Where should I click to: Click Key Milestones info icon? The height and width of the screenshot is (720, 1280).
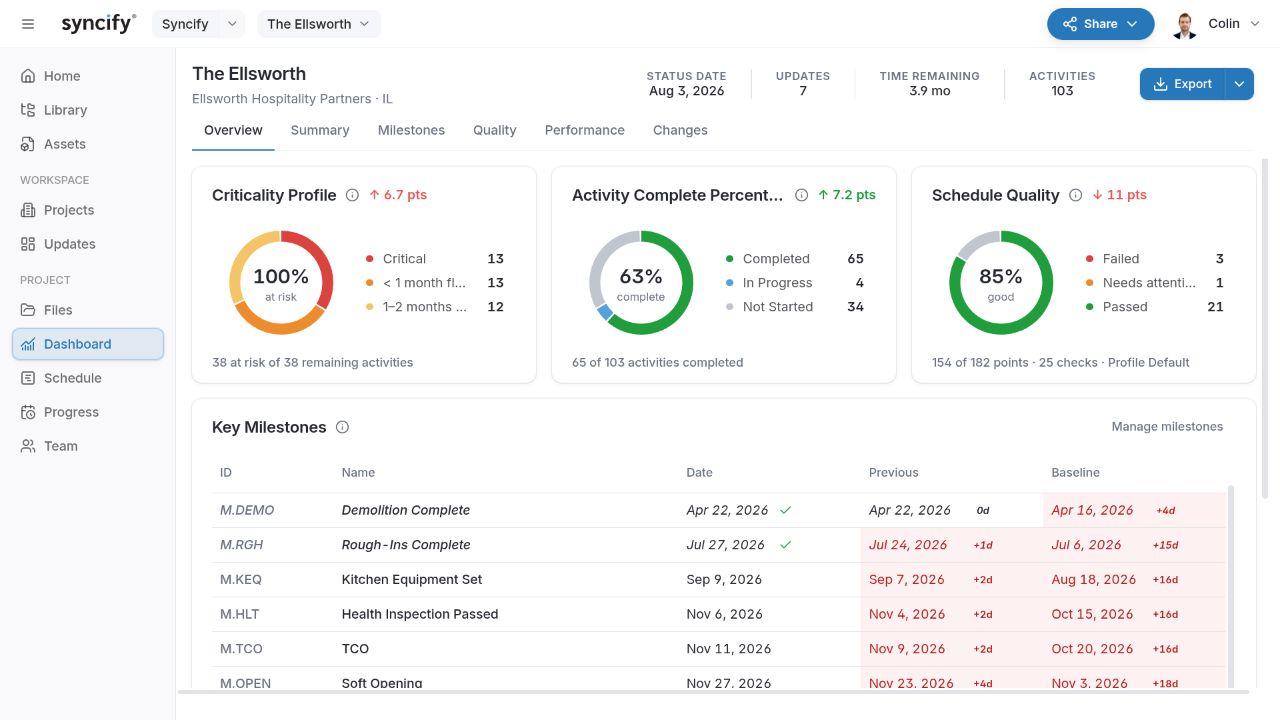[342, 427]
